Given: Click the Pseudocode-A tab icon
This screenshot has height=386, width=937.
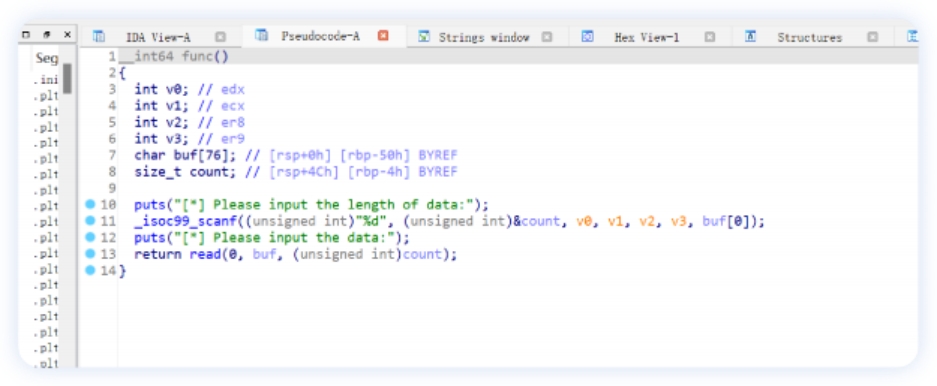Looking at the screenshot, I should [261, 35].
